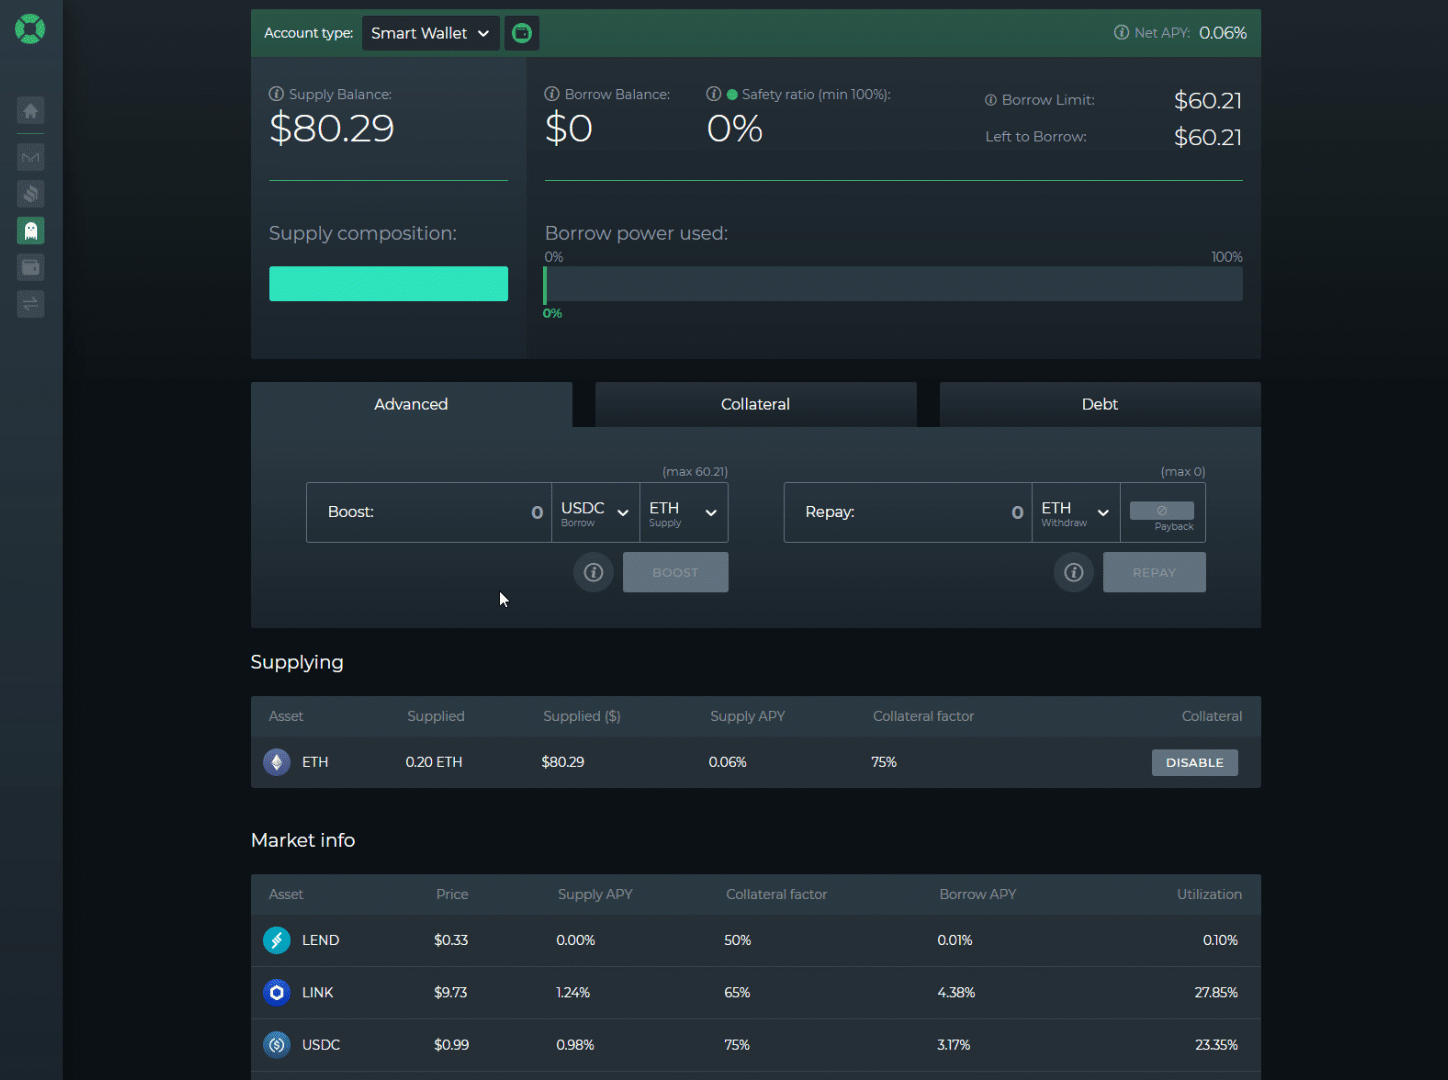Click the Boost amount input field

(429, 513)
